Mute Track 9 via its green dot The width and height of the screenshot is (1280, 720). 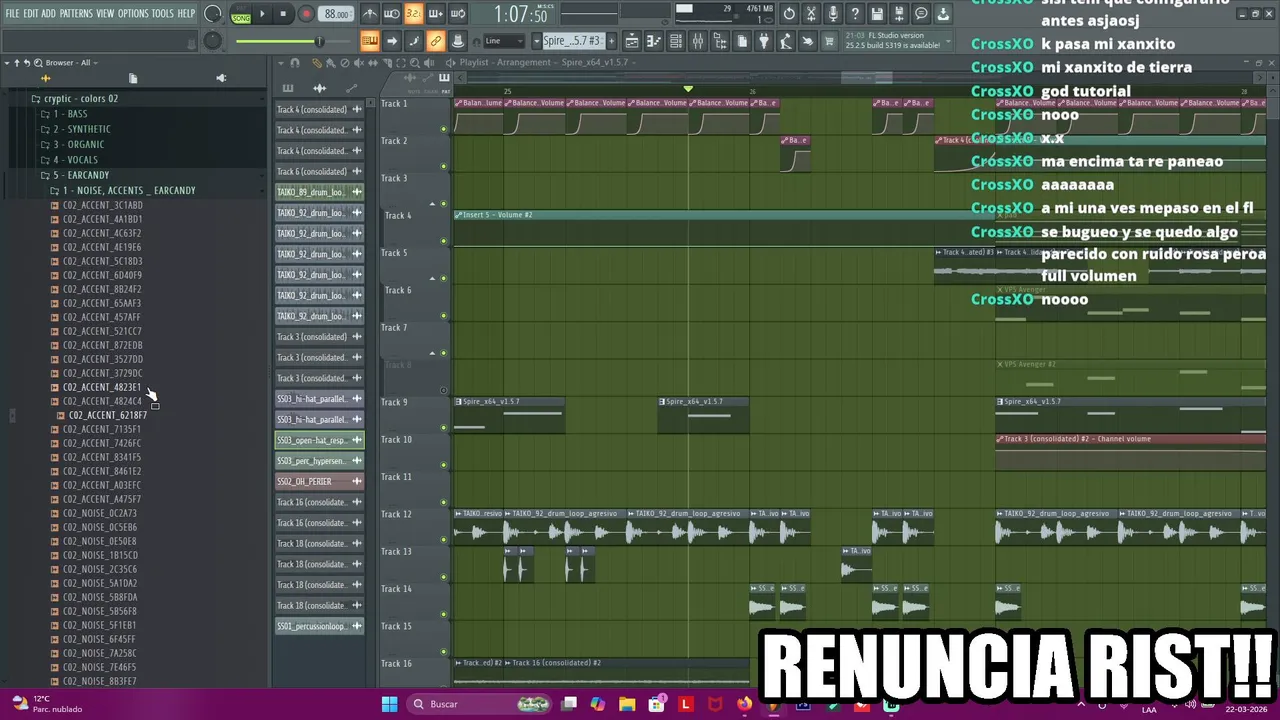443,428
